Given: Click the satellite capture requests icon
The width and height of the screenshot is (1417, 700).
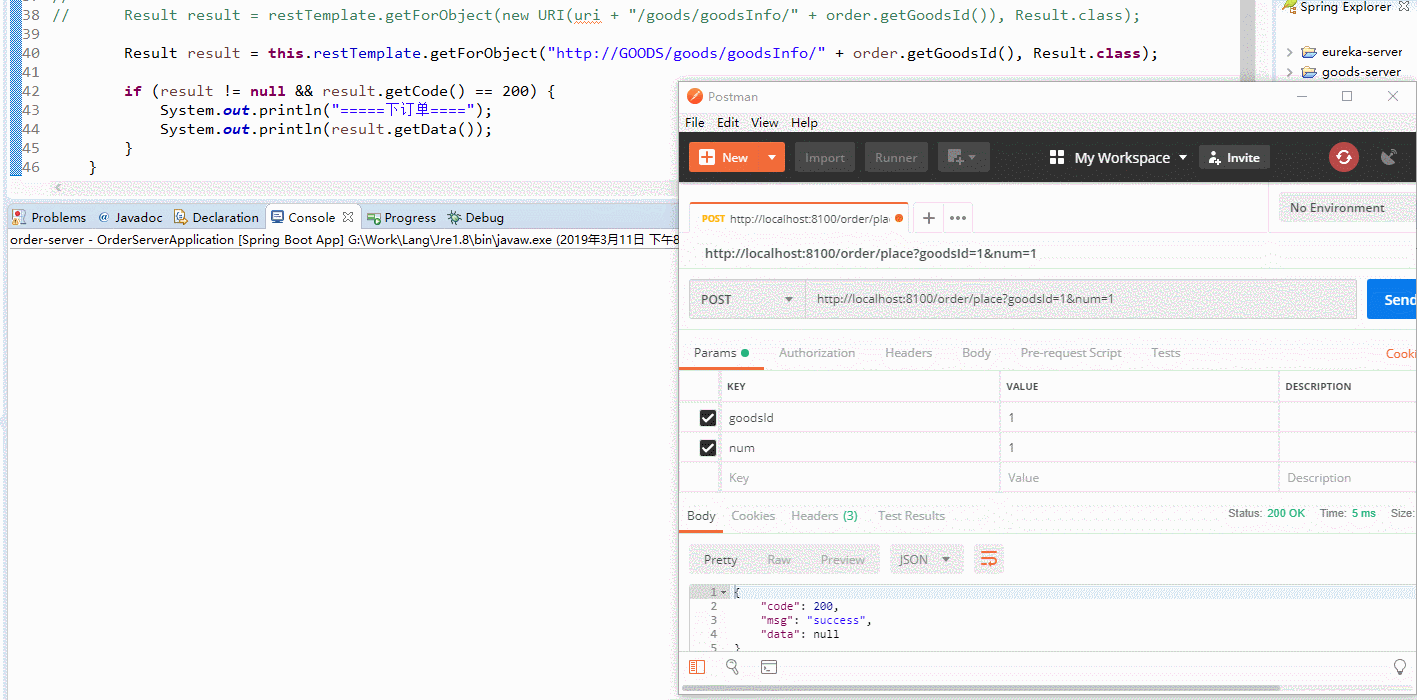Looking at the screenshot, I should [1388, 157].
